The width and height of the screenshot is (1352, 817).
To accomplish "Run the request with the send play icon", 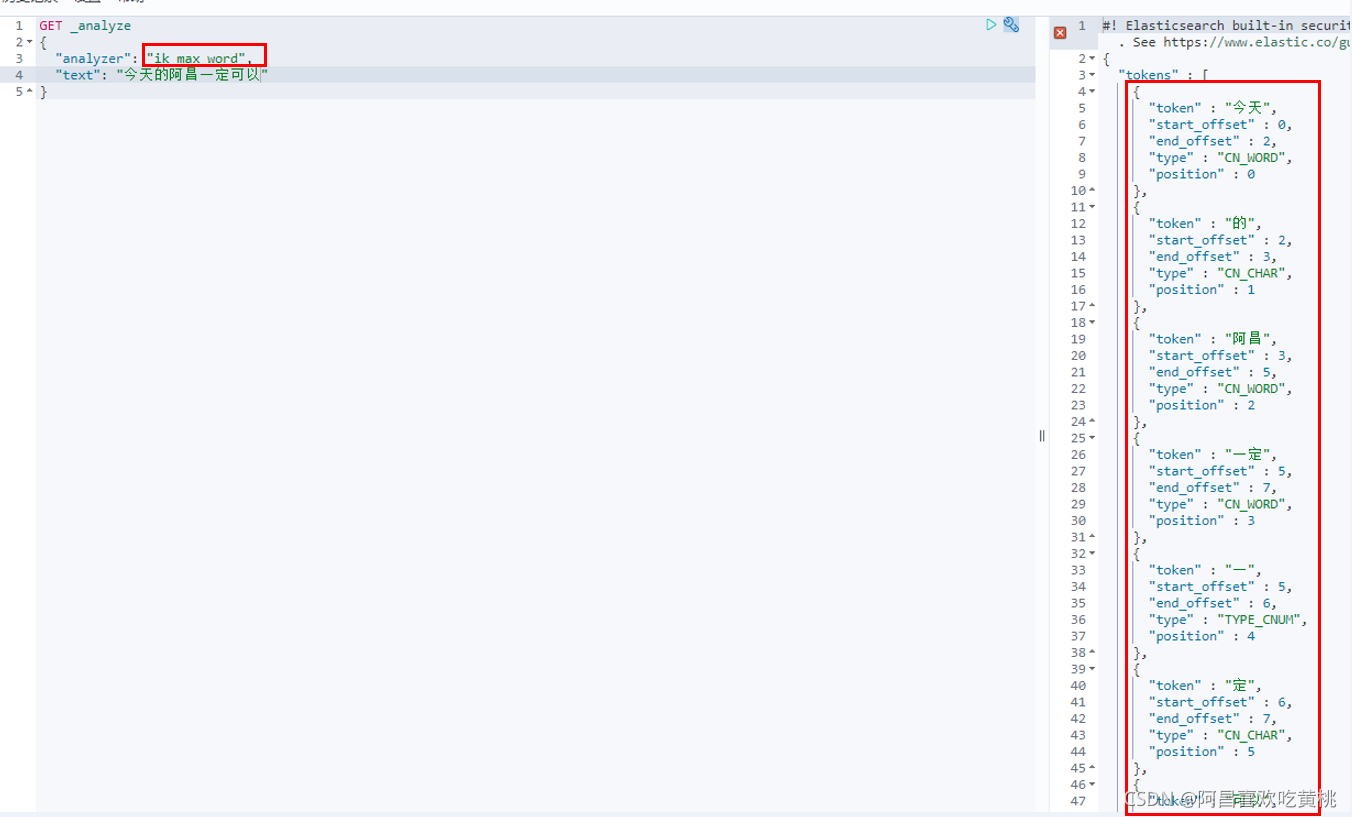I will tap(991, 25).
